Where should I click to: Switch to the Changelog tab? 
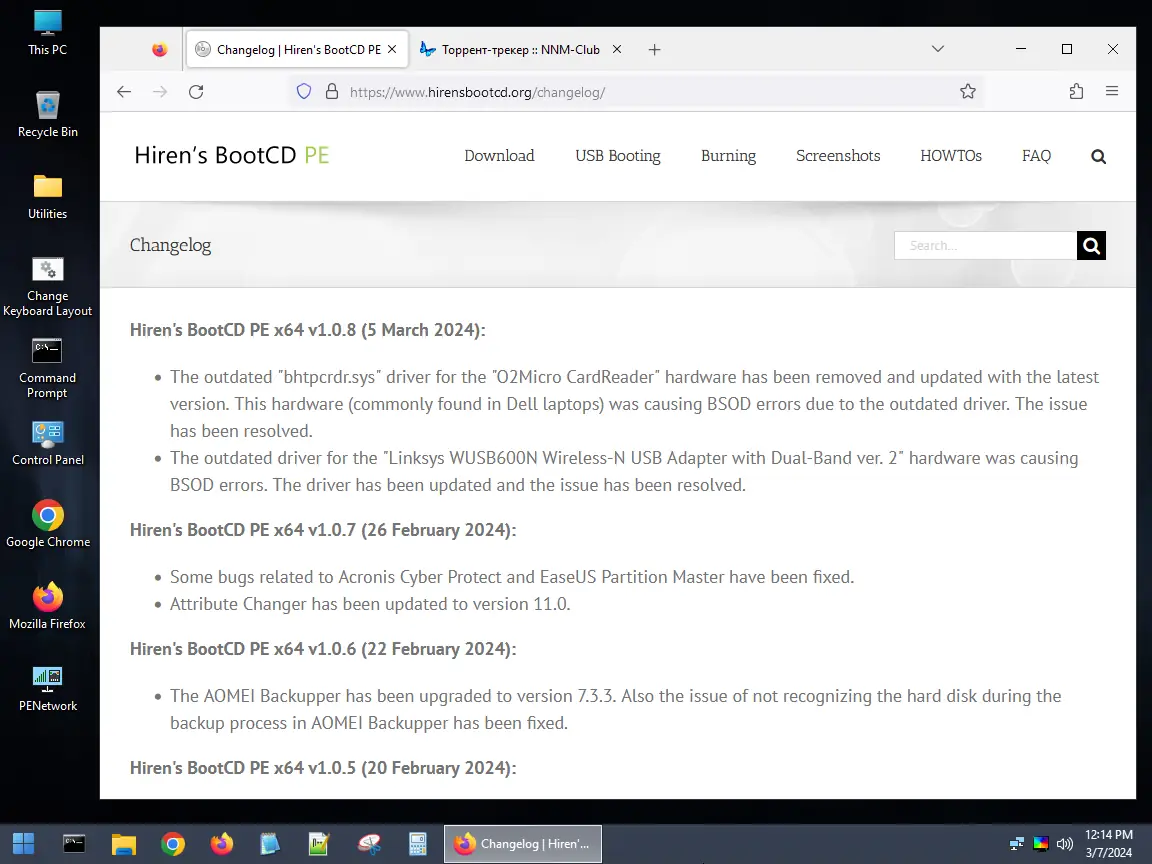pyautogui.click(x=298, y=49)
